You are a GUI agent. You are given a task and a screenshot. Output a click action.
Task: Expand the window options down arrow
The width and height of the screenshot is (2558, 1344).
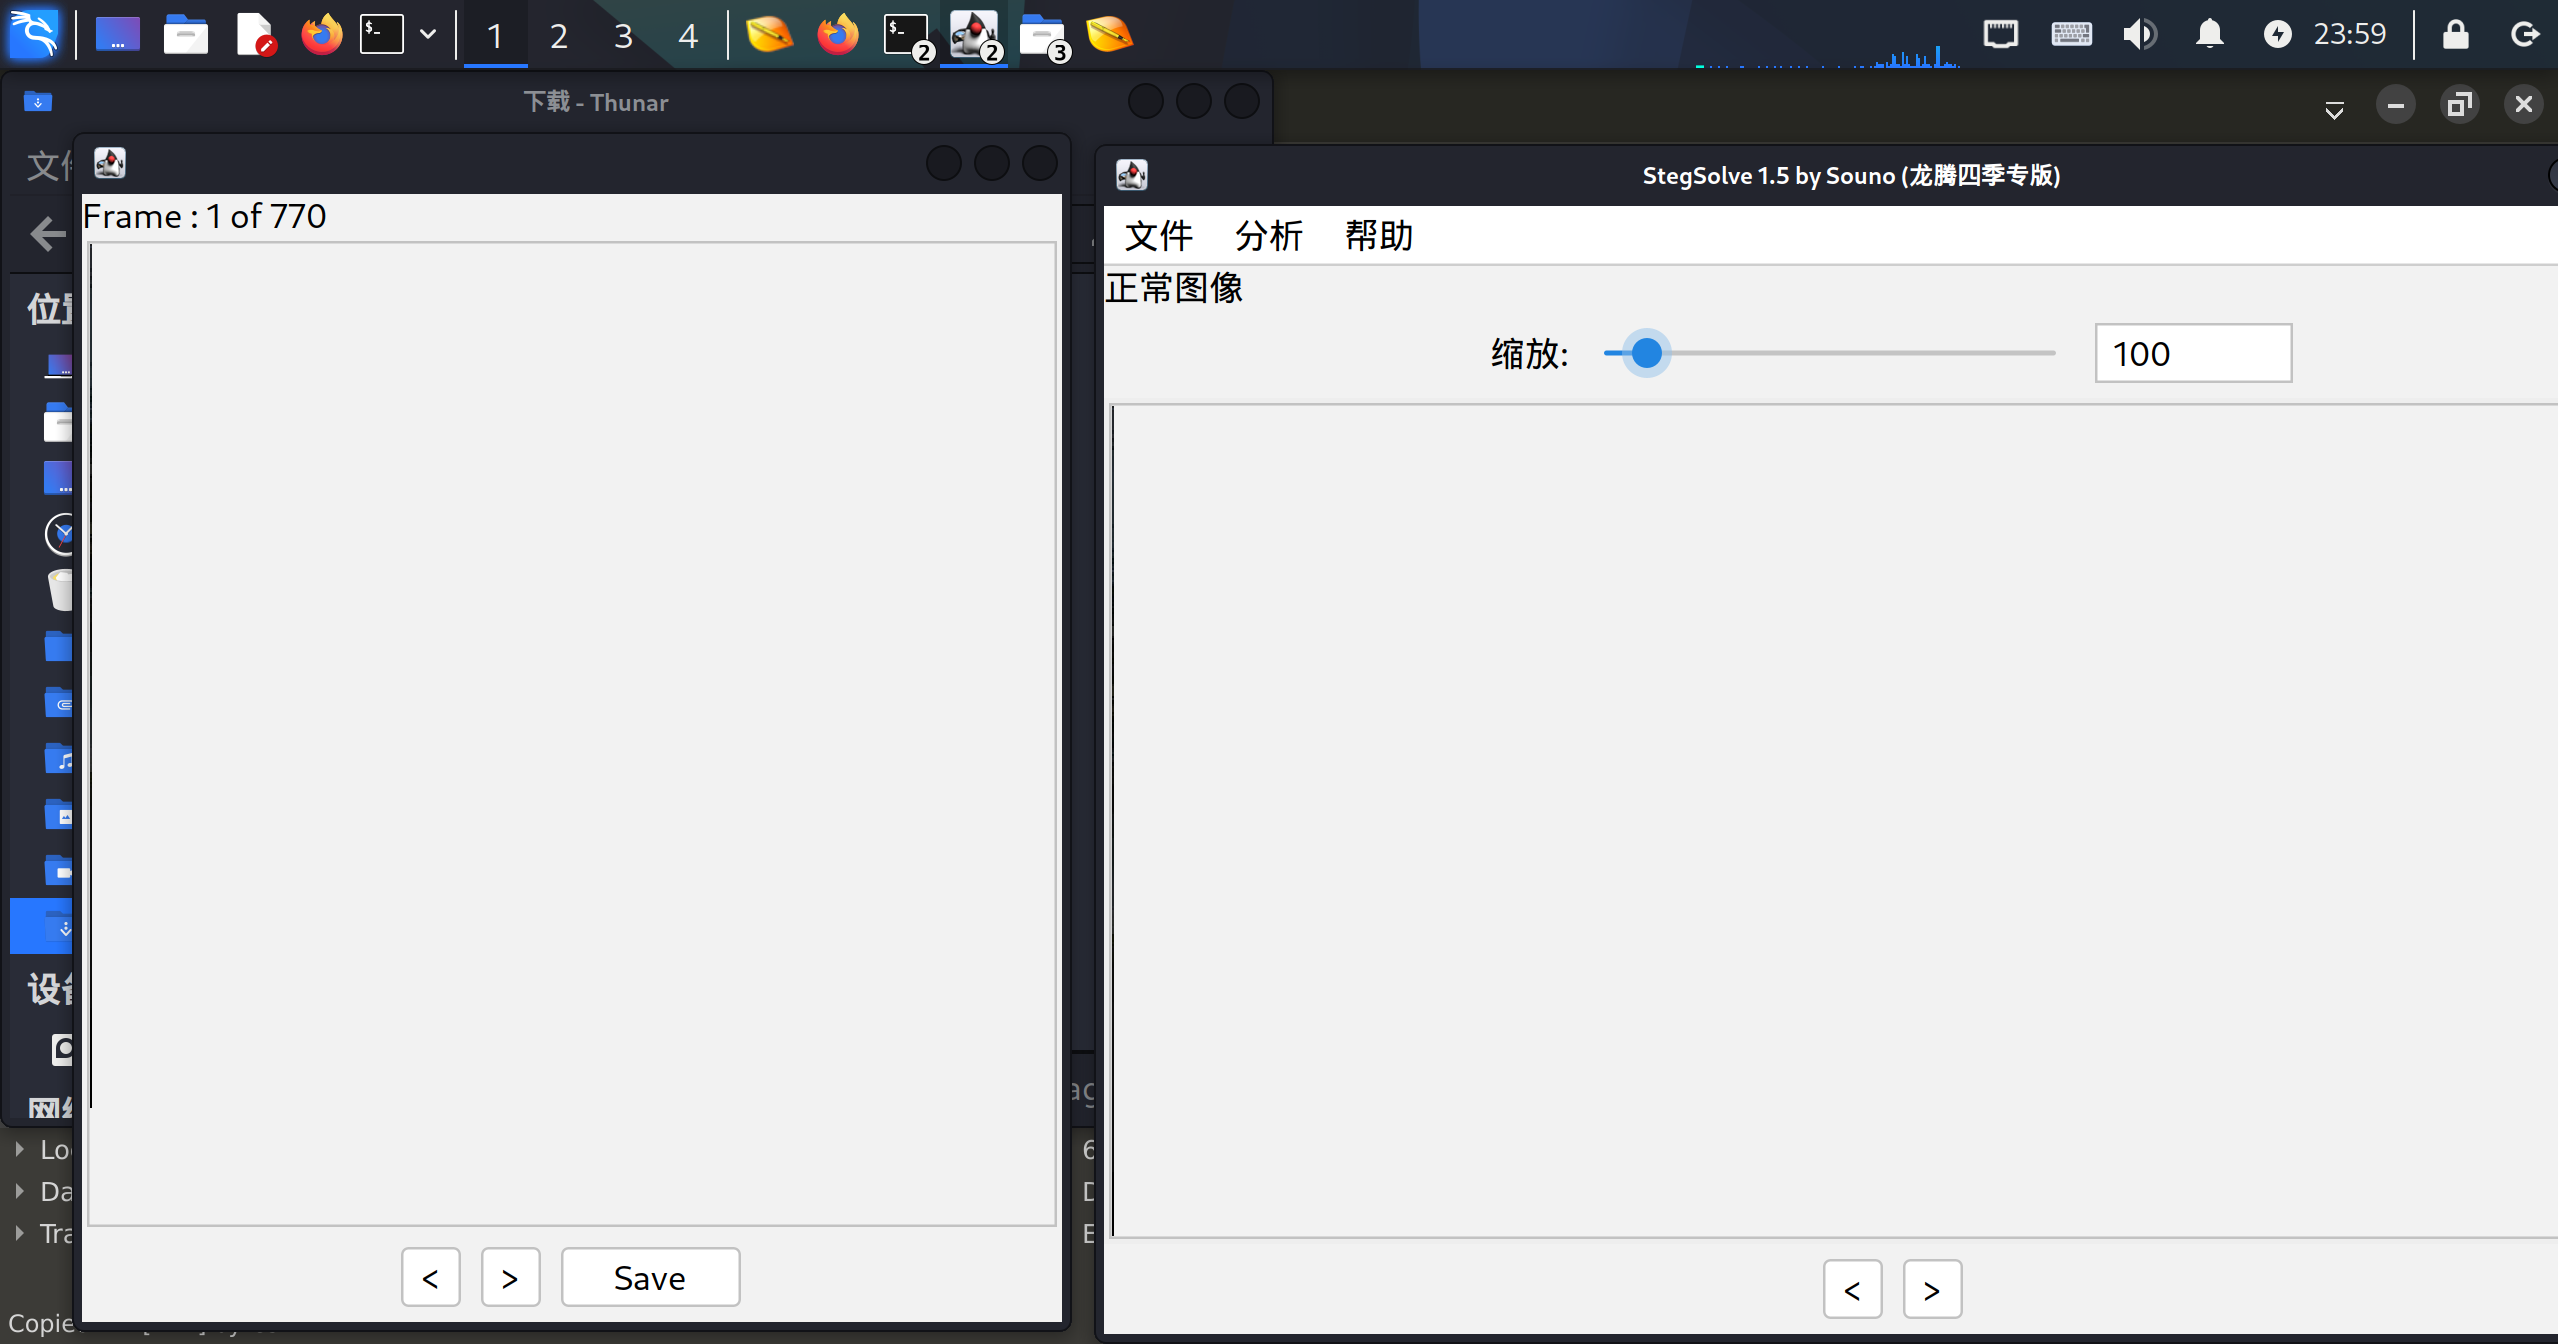coord(2334,109)
